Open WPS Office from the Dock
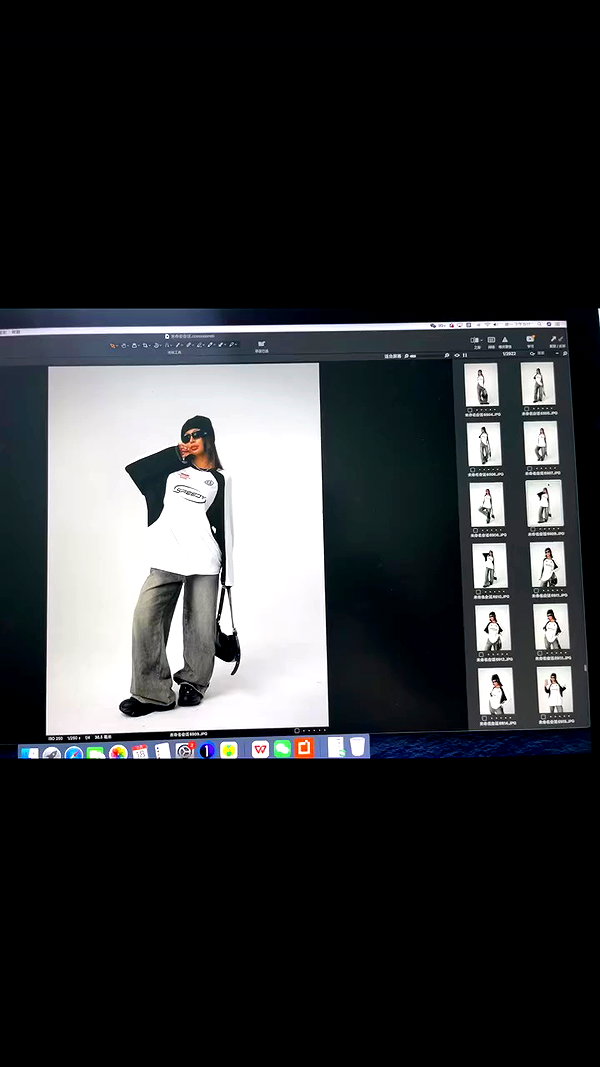Screen dimensions: 600x1067 (x=260, y=749)
